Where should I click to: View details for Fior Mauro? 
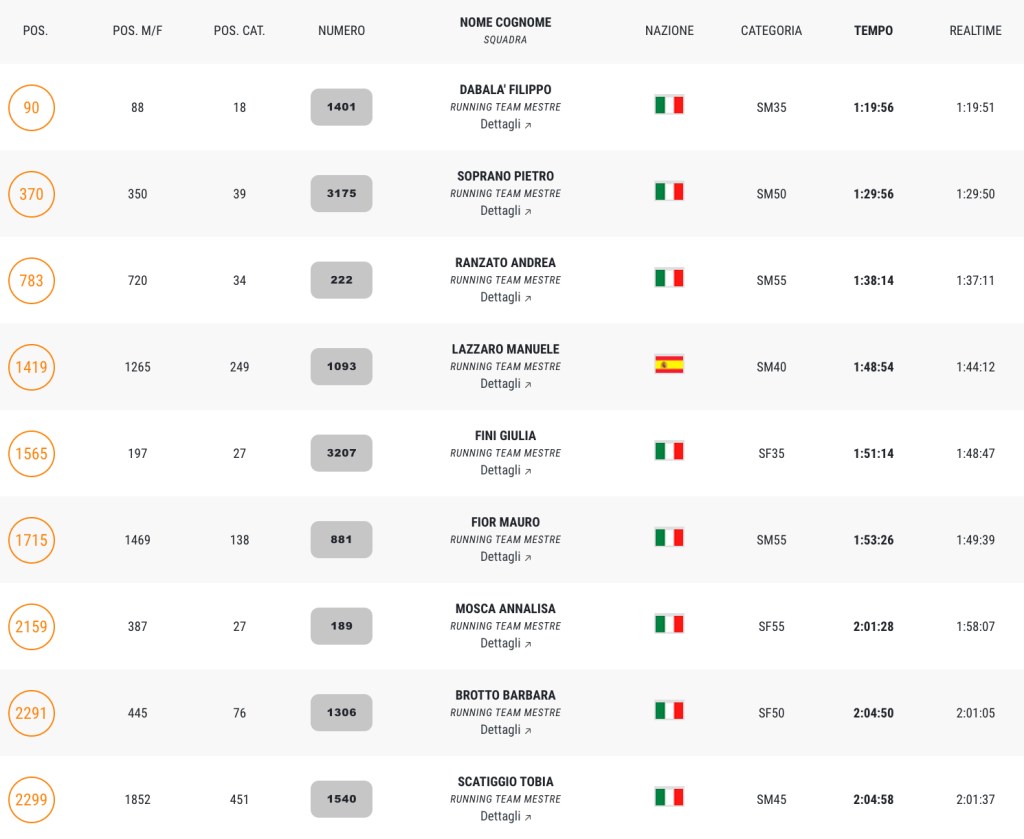pyautogui.click(x=505, y=556)
